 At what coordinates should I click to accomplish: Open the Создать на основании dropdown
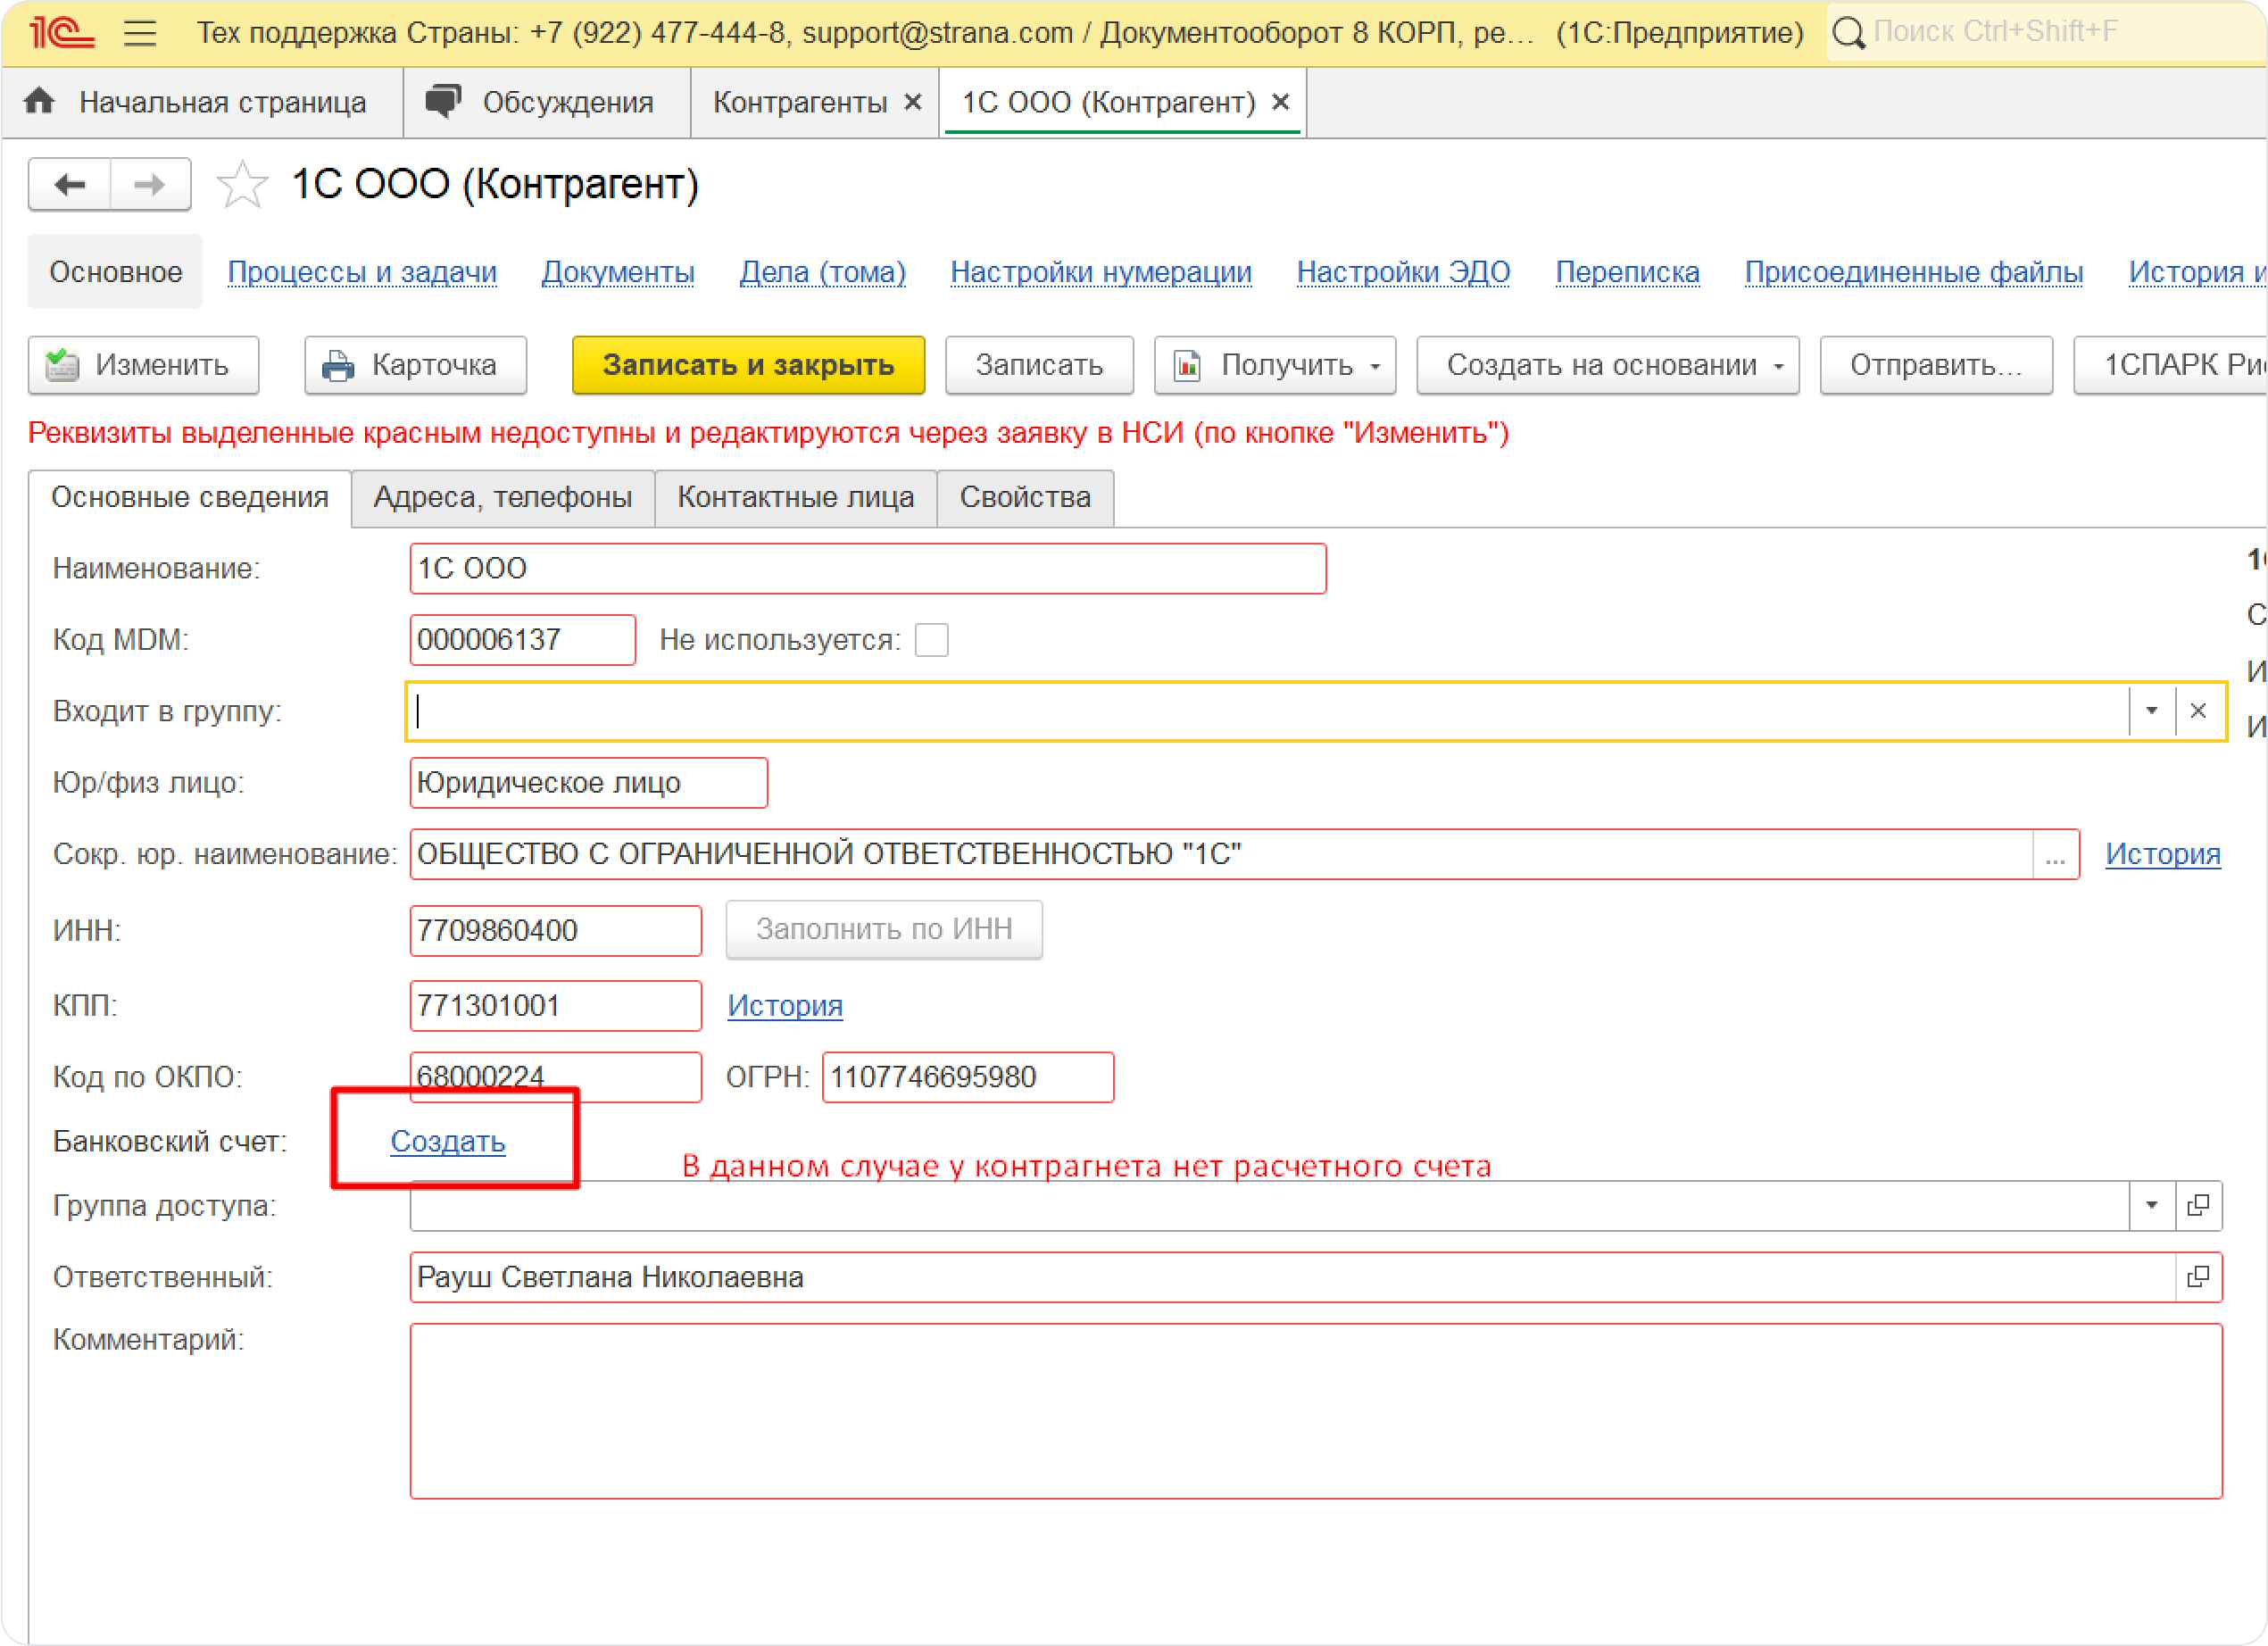pyautogui.click(x=1607, y=365)
